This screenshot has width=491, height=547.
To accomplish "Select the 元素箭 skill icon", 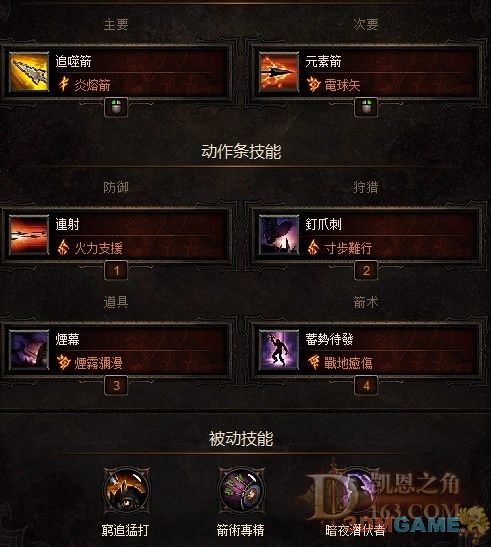I will [x=279, y=72].
